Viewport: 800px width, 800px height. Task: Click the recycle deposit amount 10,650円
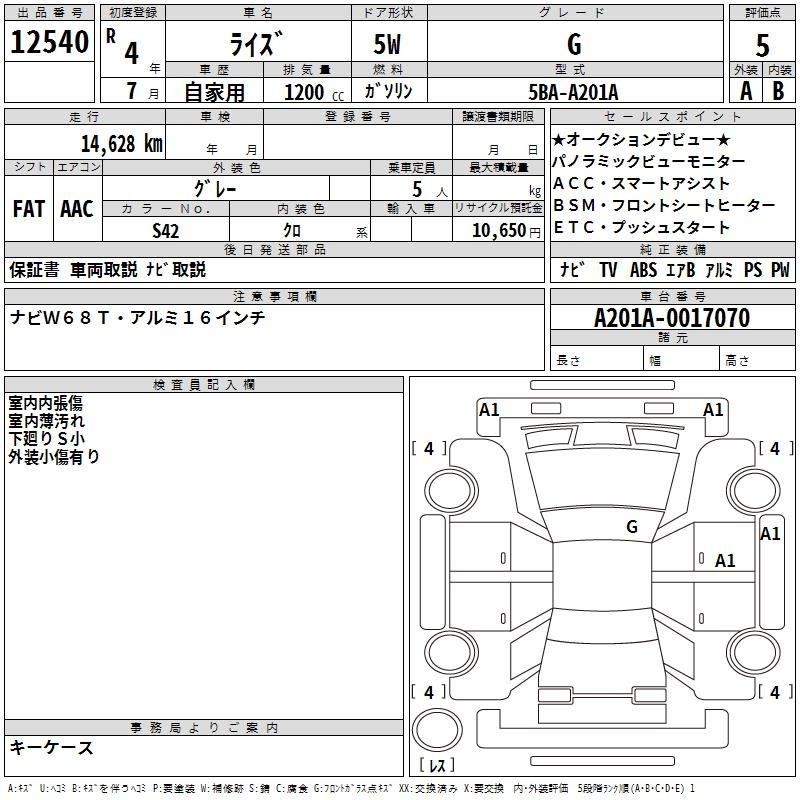(497, 229)
